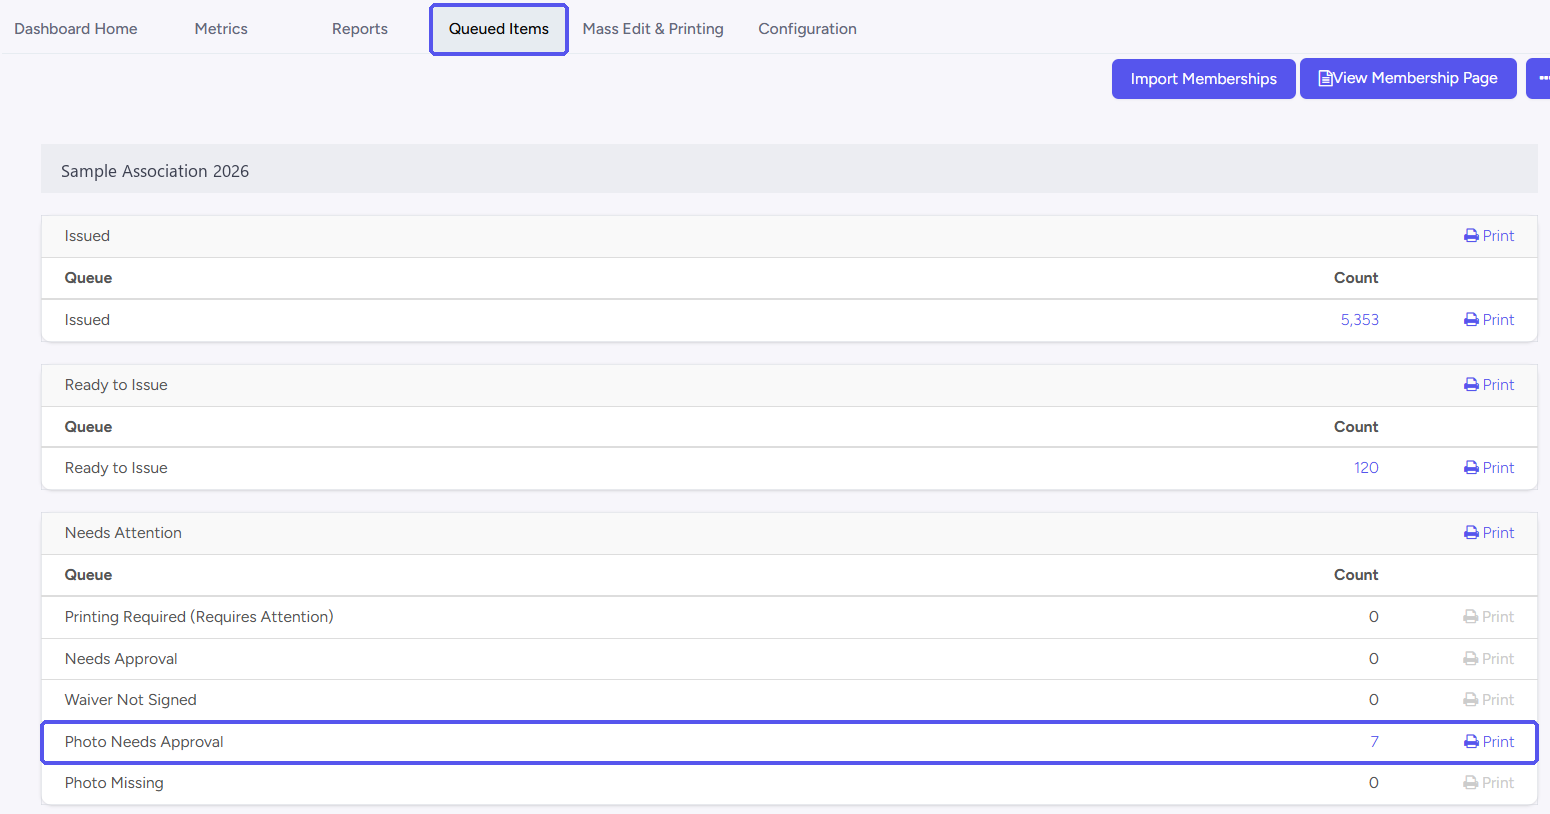Open the Reports tab

[x=360, y=29]
